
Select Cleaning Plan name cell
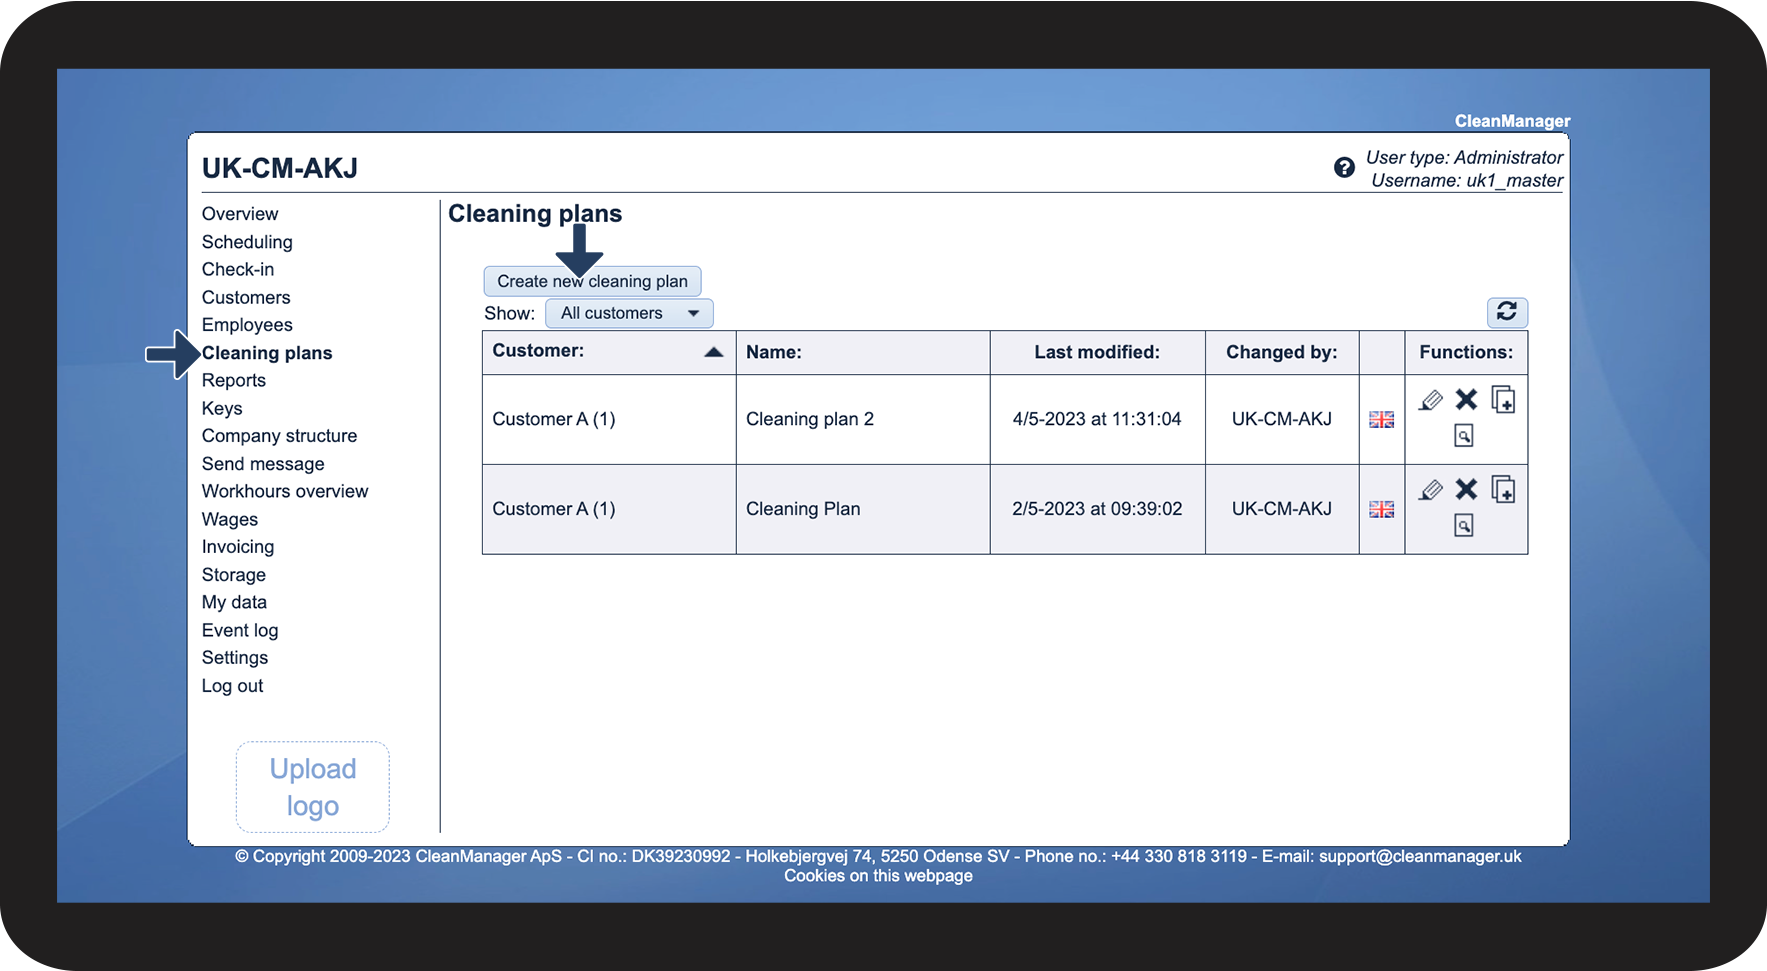[x=803, y=509]
